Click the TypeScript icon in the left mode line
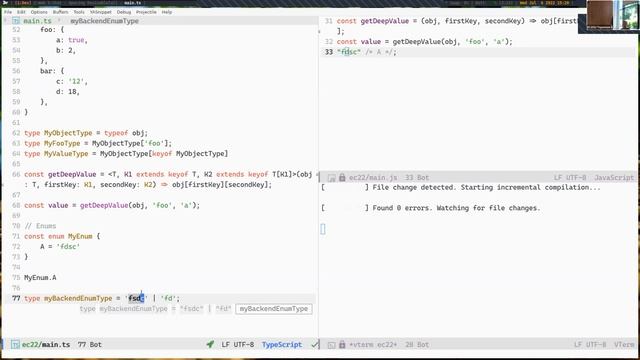 [x=15, y=344]
